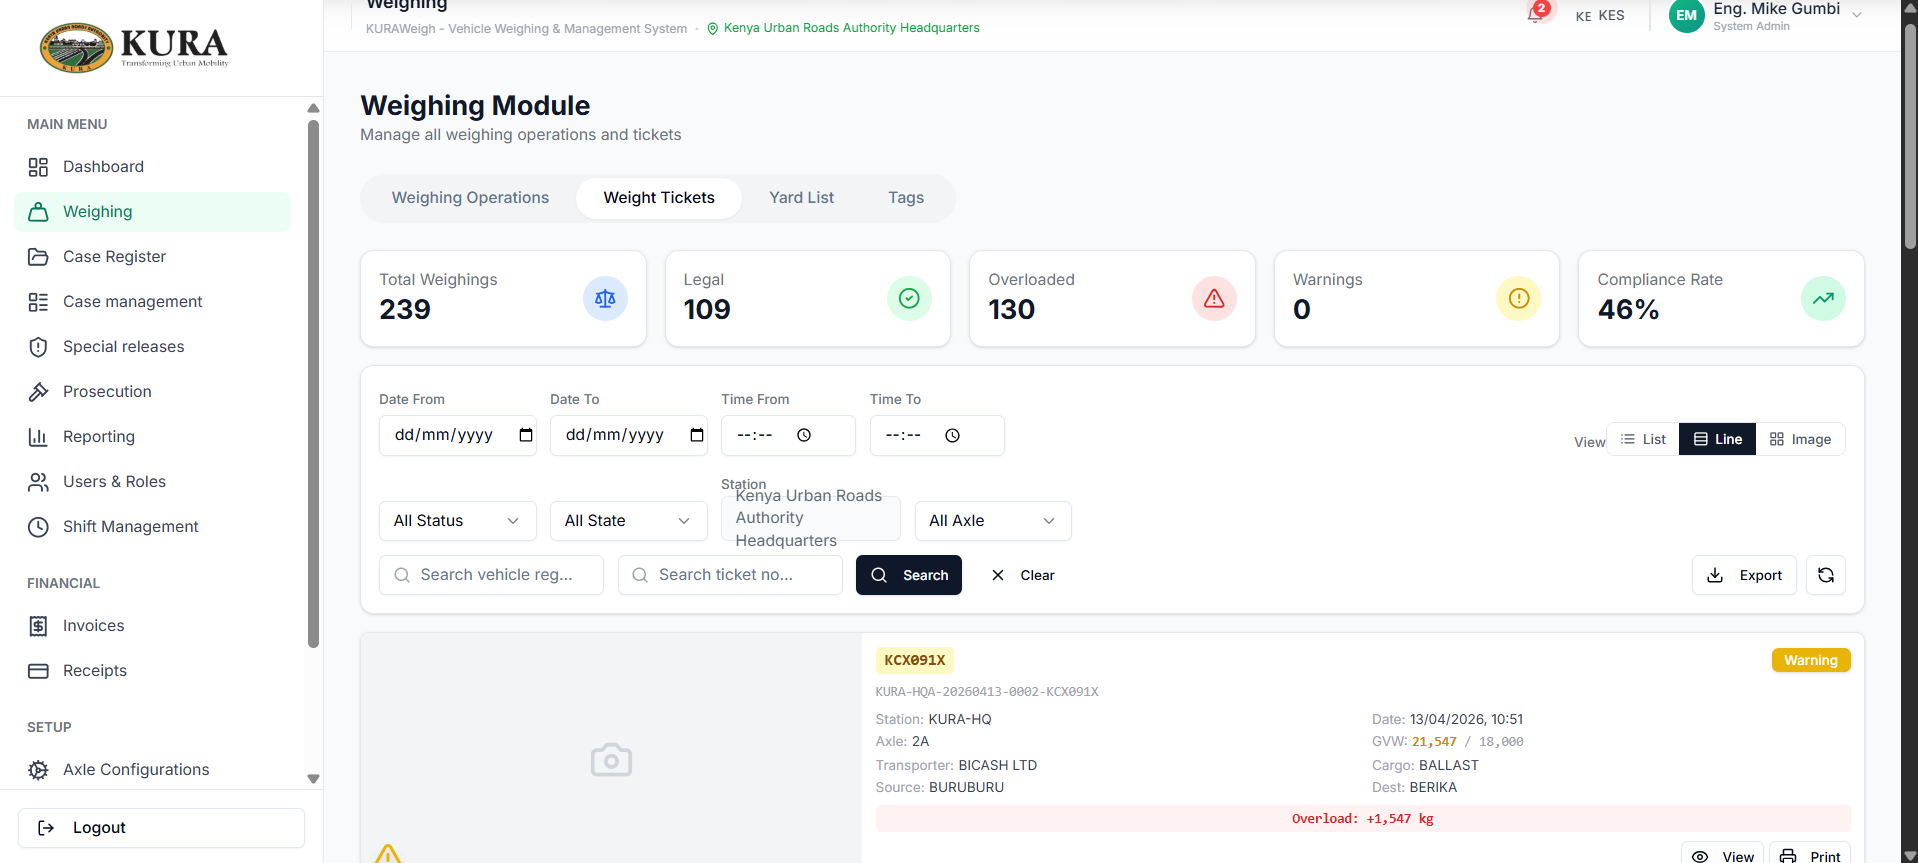Open Receipts under Financial
The width and height of the screenshot is (1918, 863).
(153, 671)
